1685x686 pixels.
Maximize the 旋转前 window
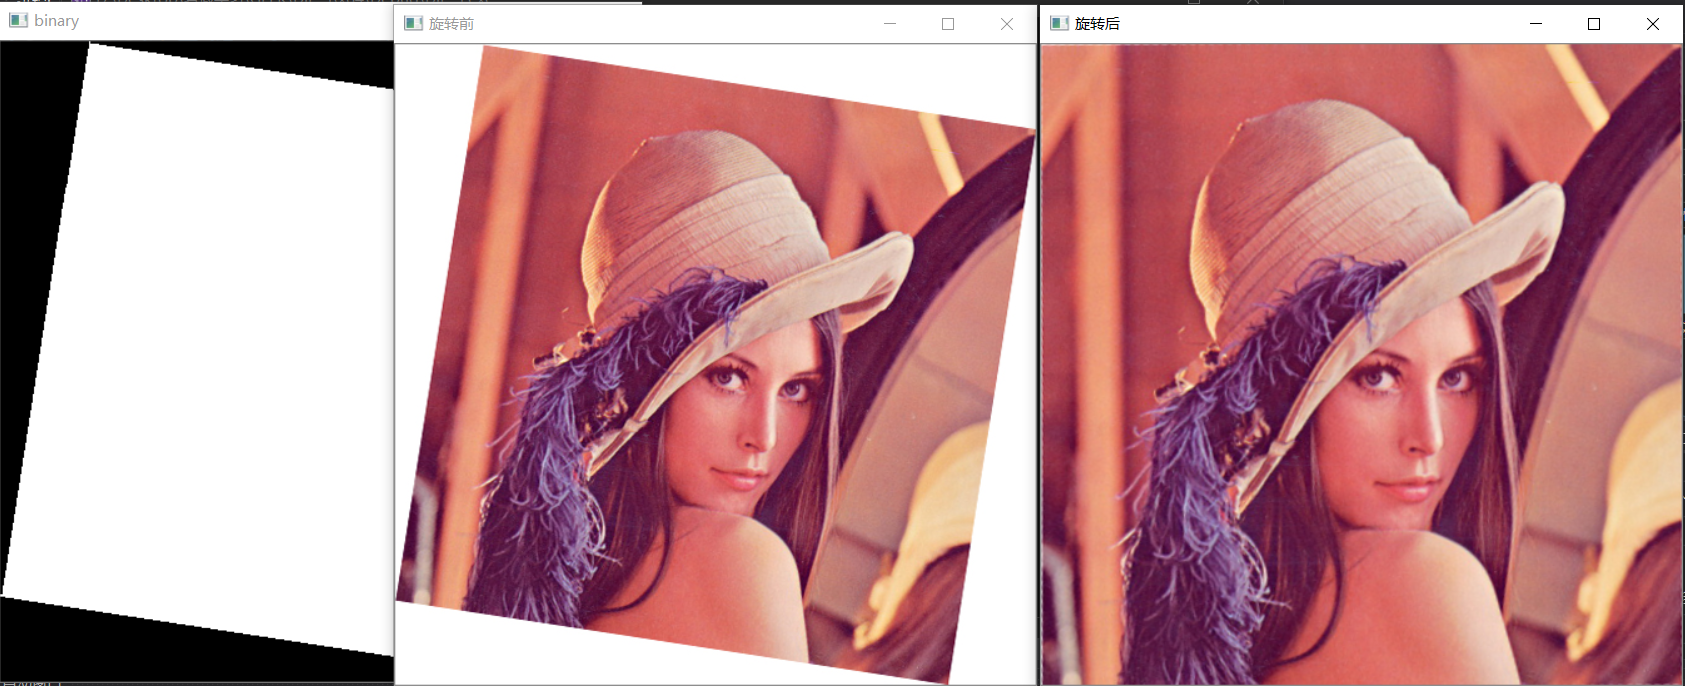(948, 24)
